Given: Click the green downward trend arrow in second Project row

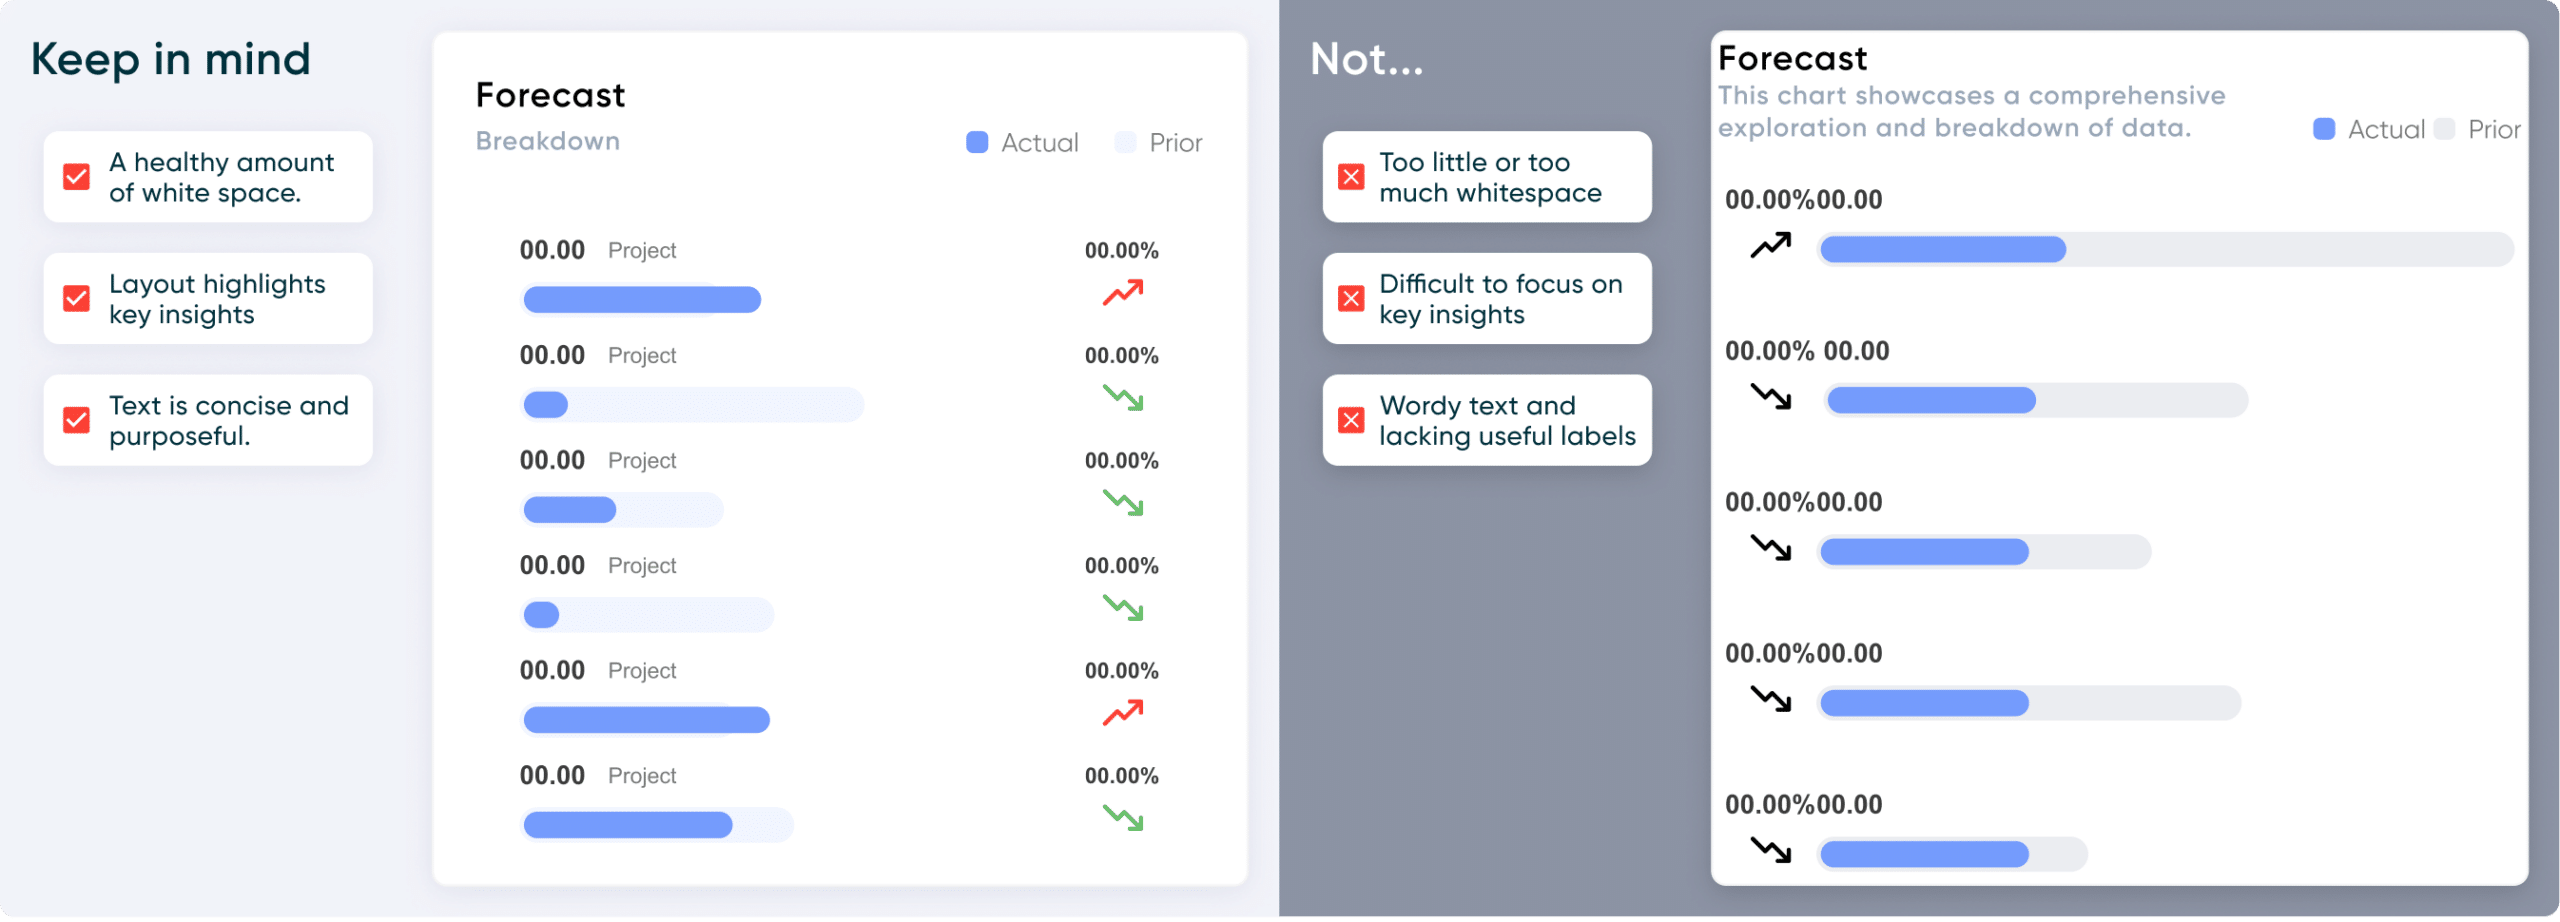Looking at the screenshot, I should pyautogui.click(x=1122, y=398).
